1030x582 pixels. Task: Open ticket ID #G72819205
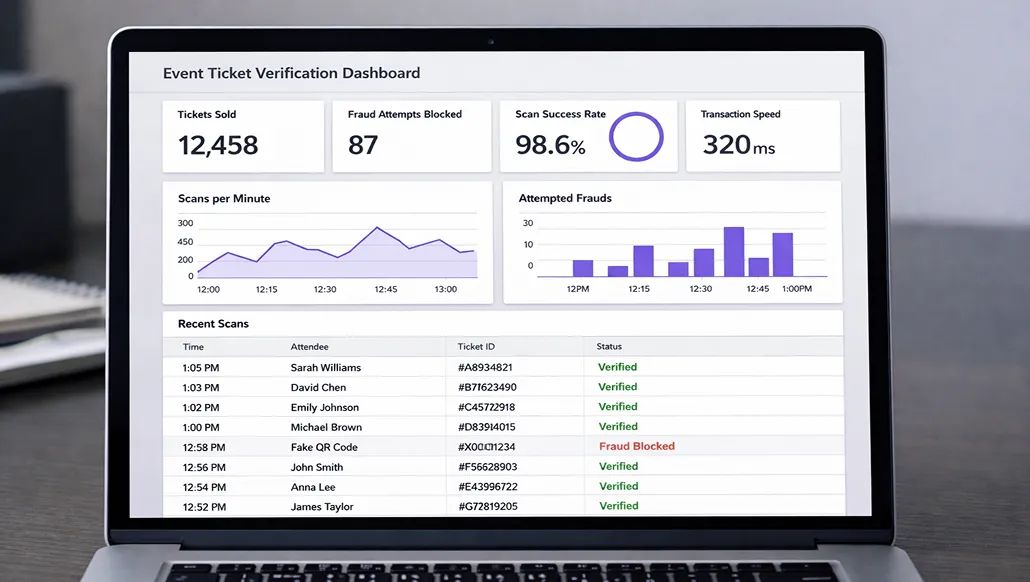[x=488, y=507]
